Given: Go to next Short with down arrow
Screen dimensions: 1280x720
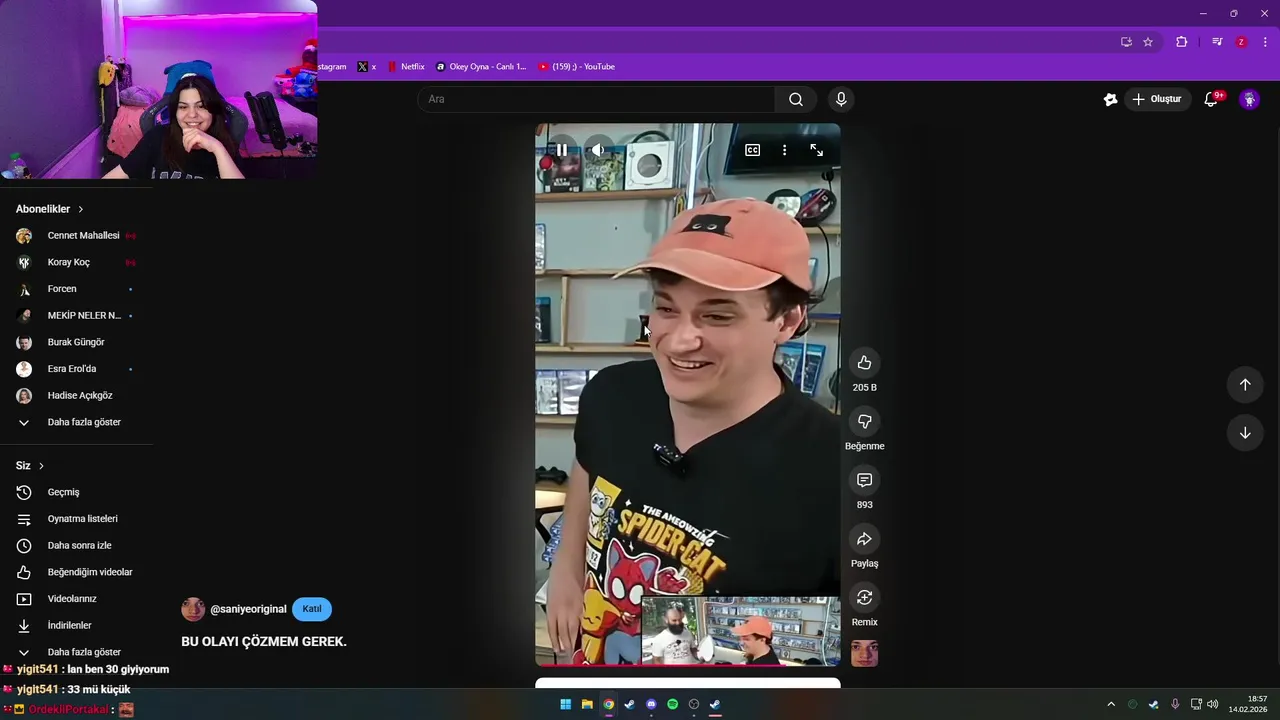Looking at the screenshot, I should point(1245,433).
